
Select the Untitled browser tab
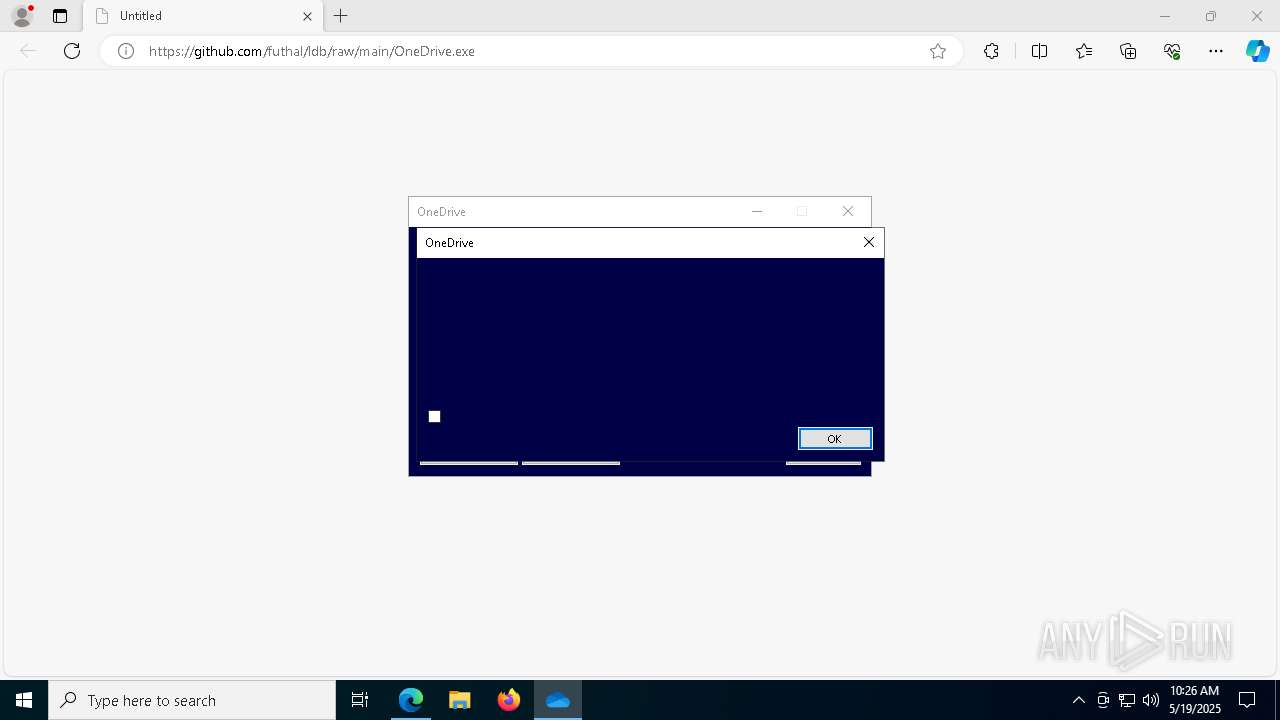(202, 16)
